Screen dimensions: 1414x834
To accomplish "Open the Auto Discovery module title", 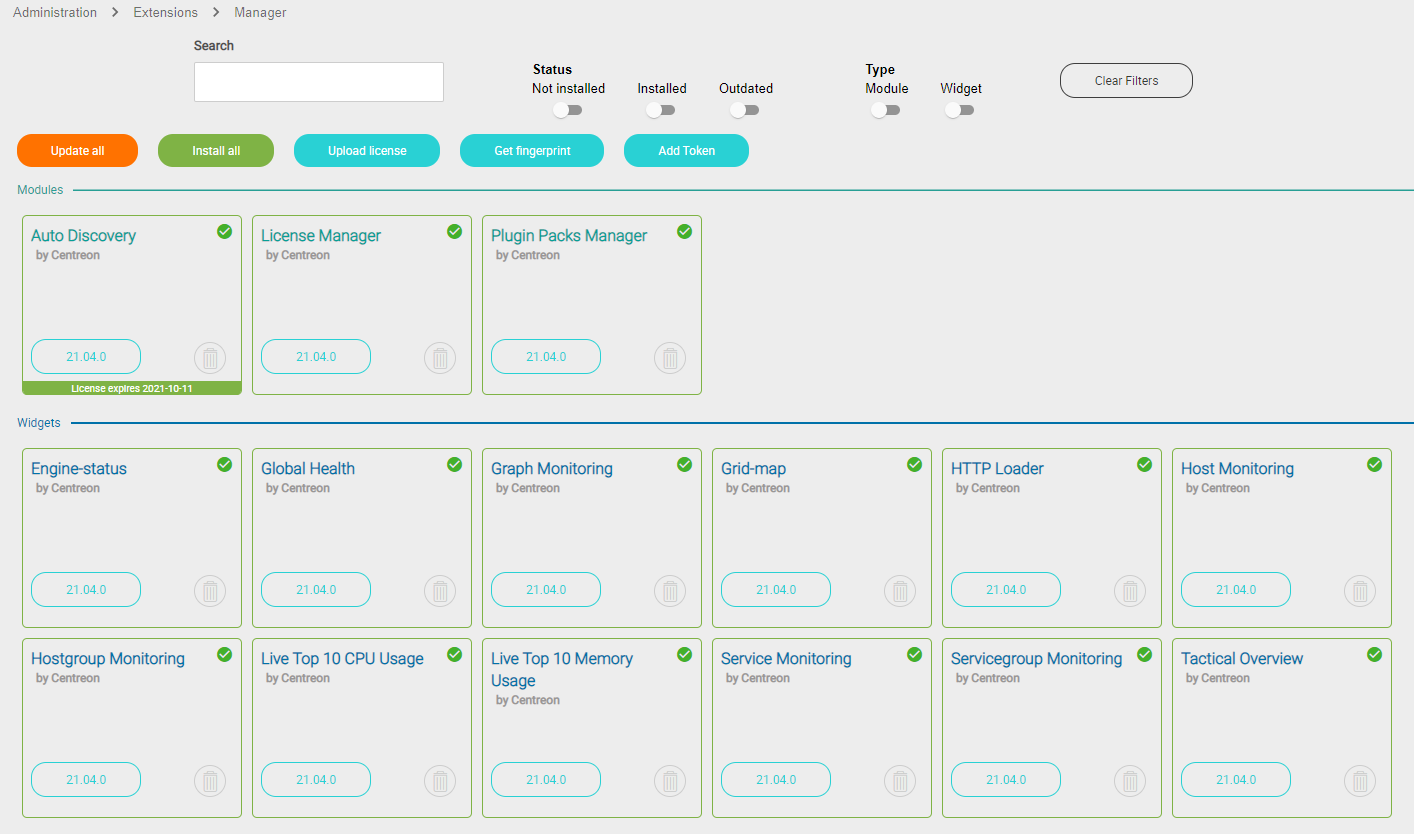I will pyautogui.click(x=83, y=236).
